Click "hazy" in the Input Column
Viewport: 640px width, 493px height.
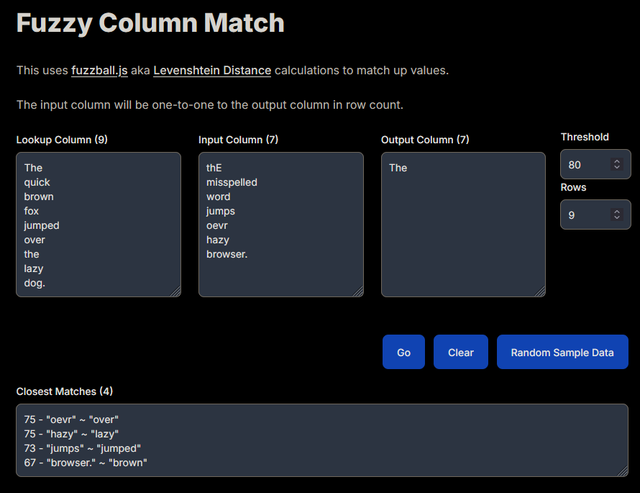pos(218,240)
